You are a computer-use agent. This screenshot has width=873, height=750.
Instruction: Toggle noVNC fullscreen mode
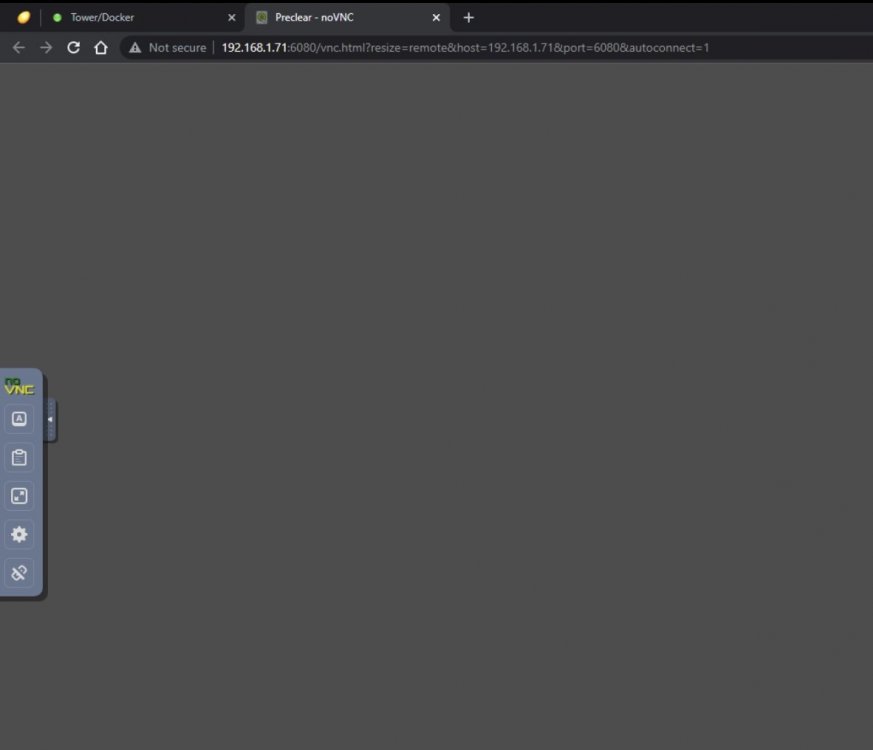pyautogui.click(x=19, y=496)
